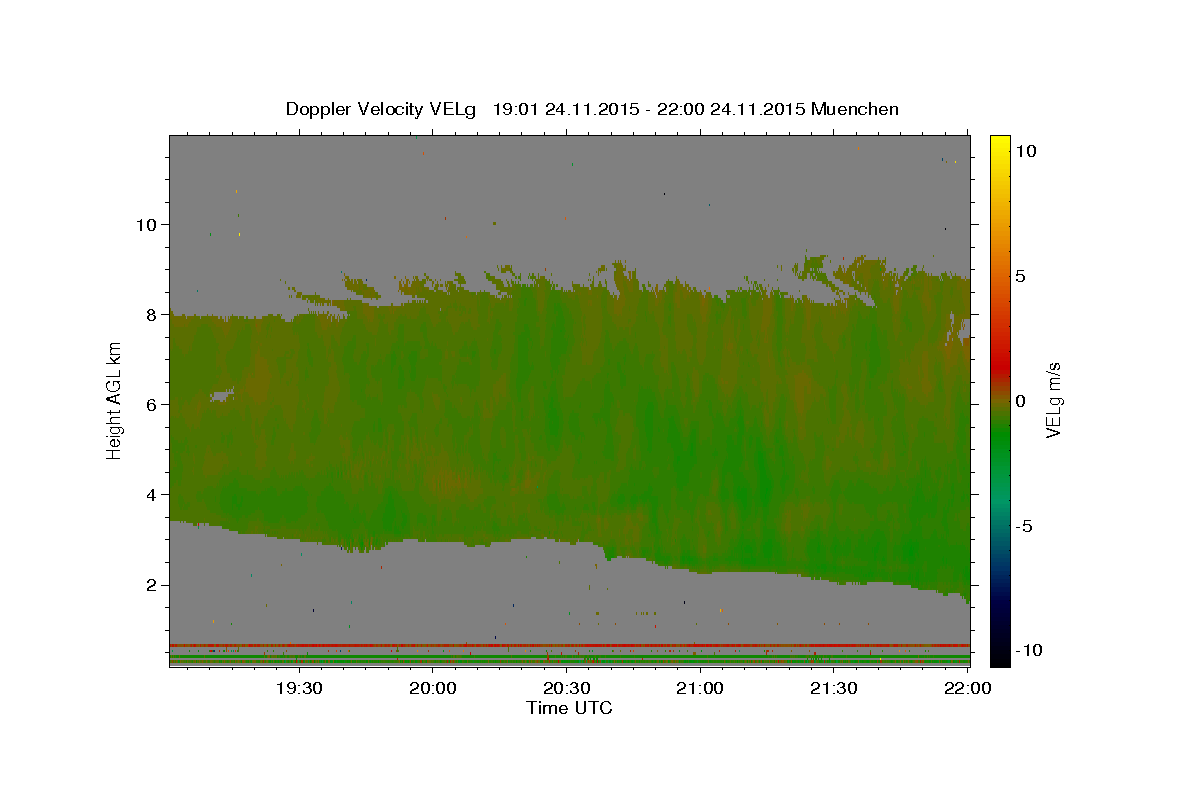
Task: Click the colorbar value '-5'
Action: (x=1024, y=526)
